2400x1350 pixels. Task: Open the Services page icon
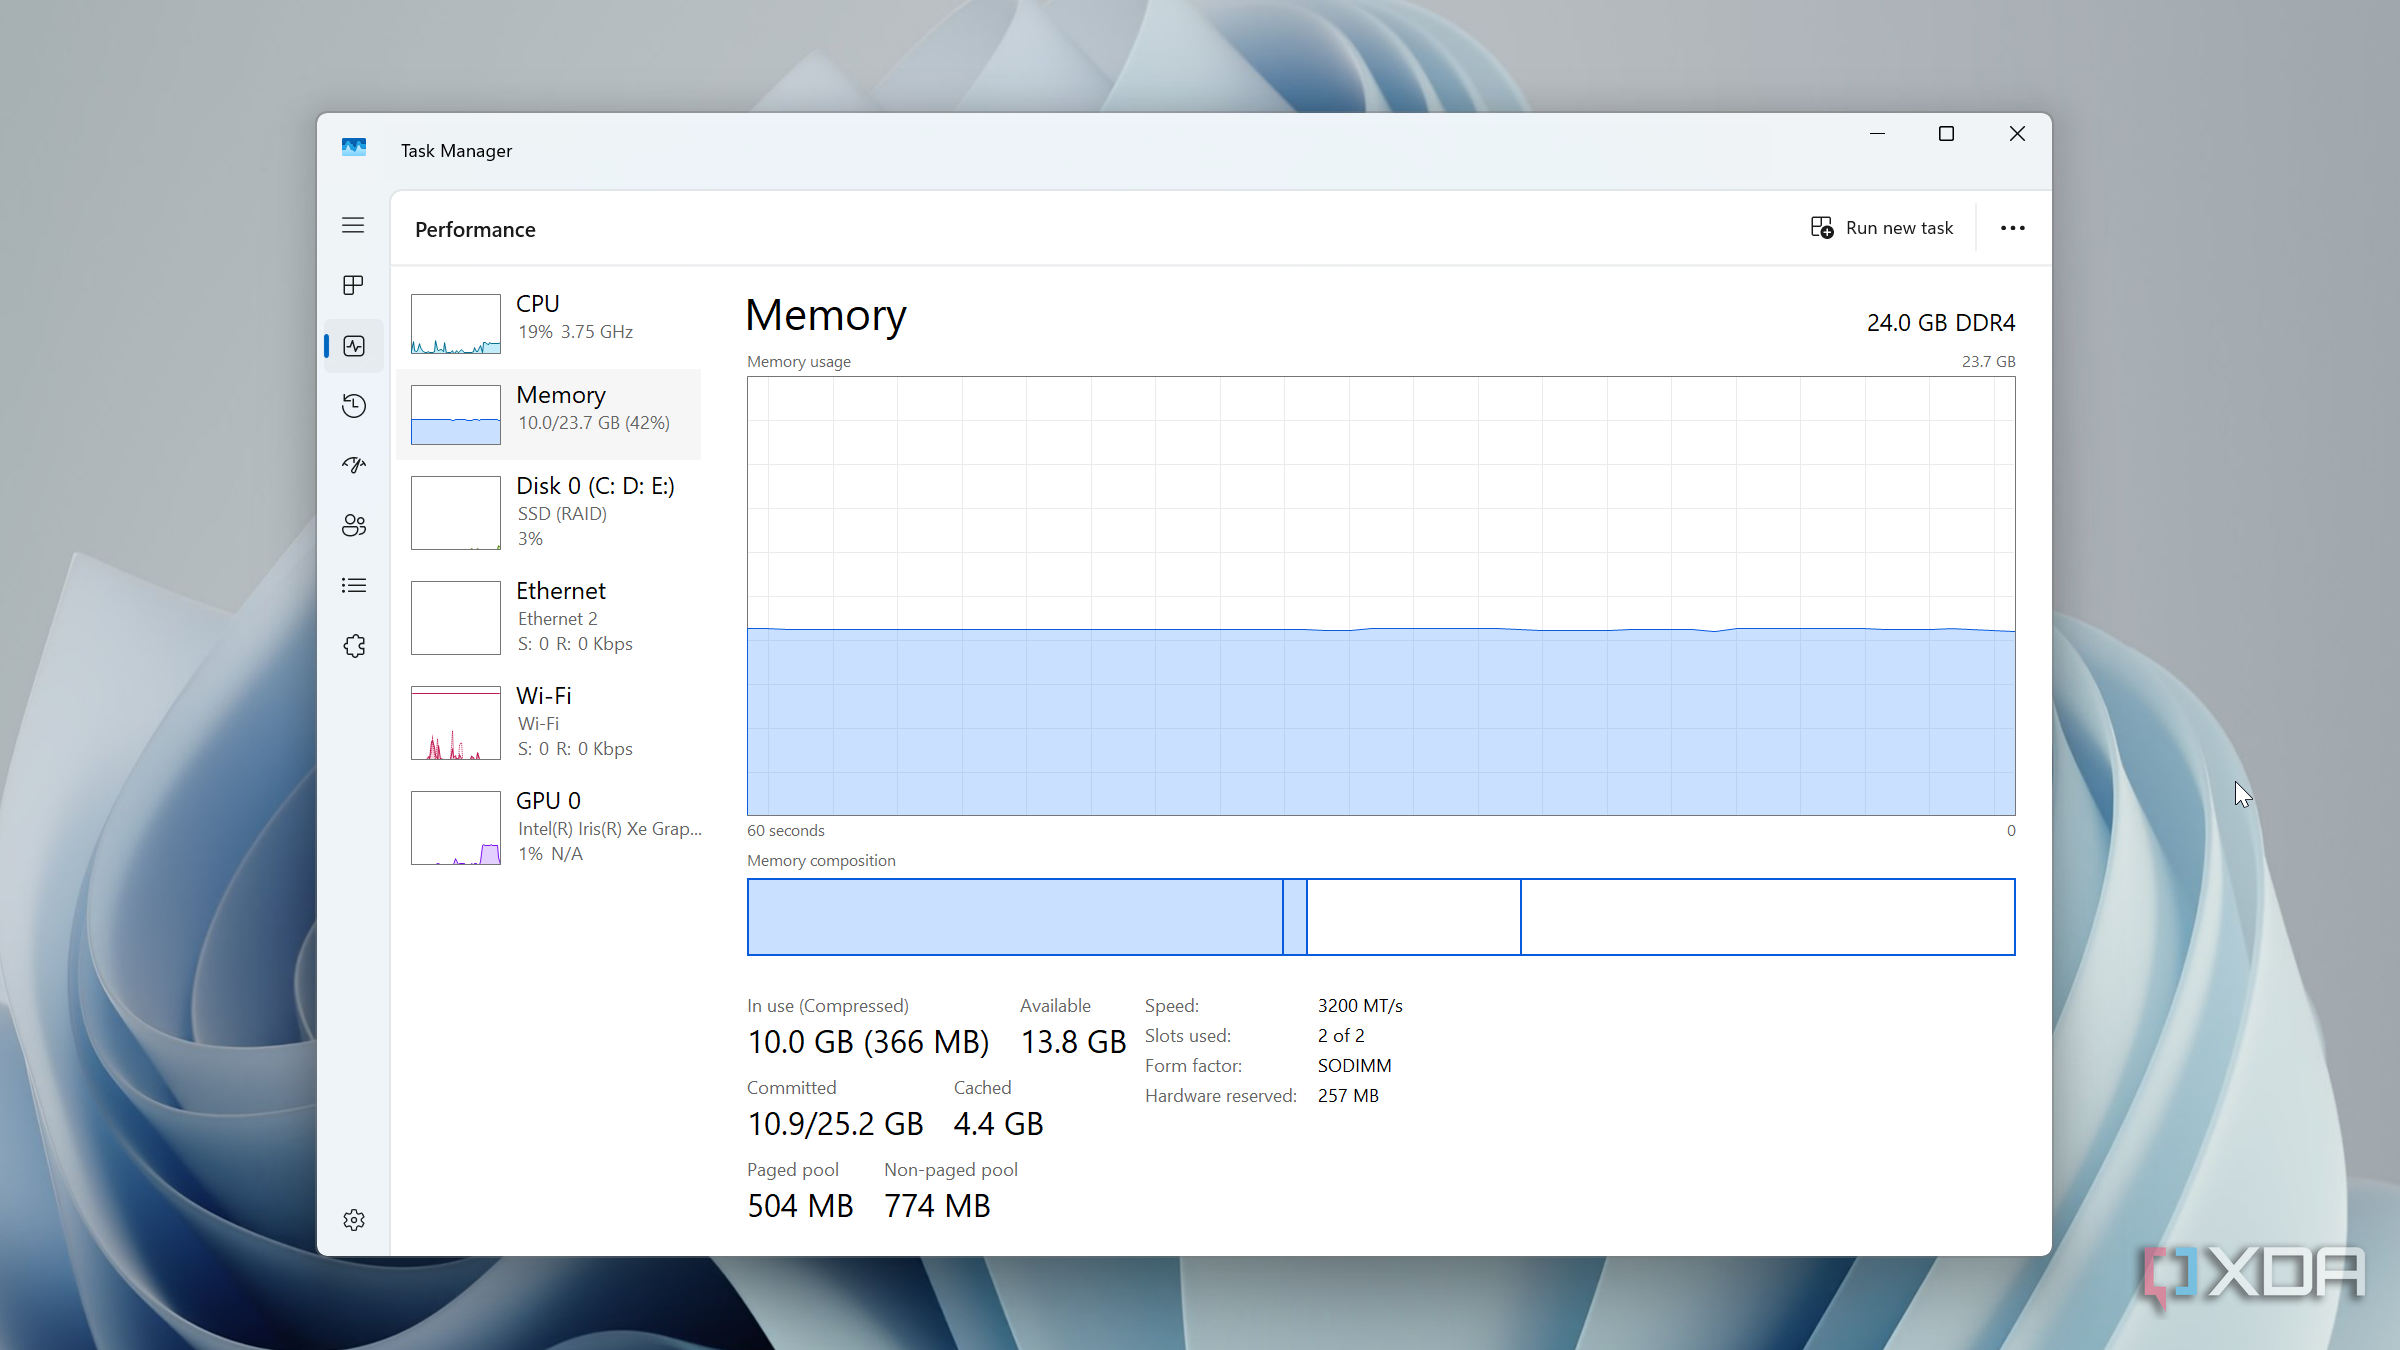pos(354,646)
